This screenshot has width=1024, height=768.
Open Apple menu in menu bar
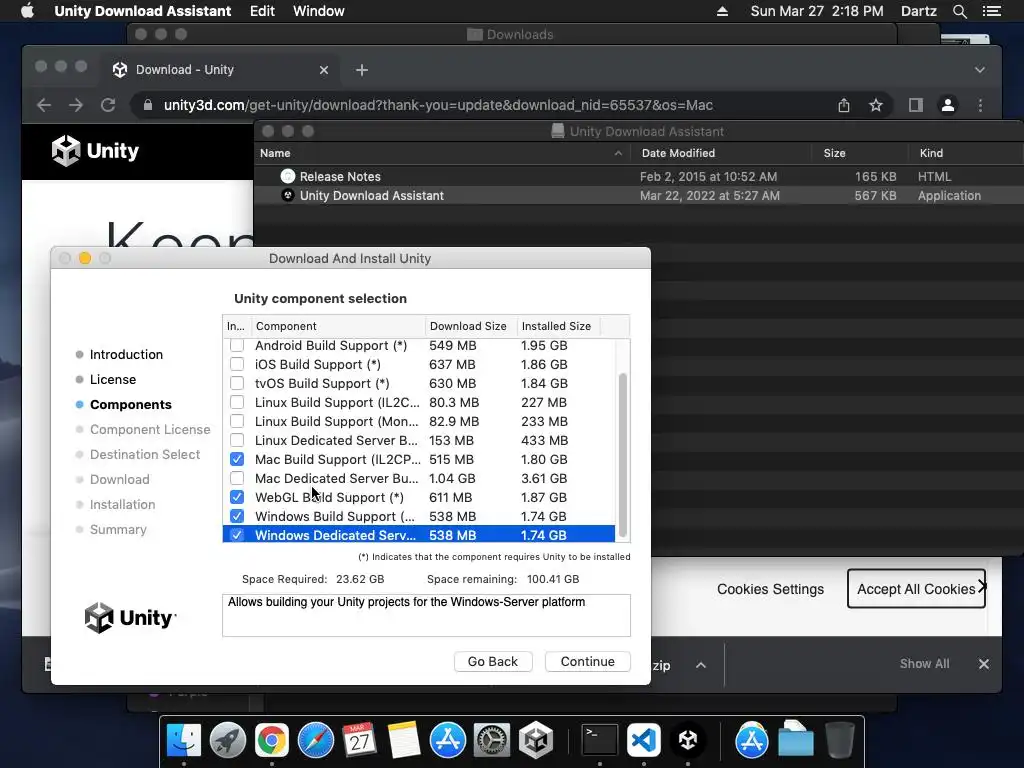[27, 11]
